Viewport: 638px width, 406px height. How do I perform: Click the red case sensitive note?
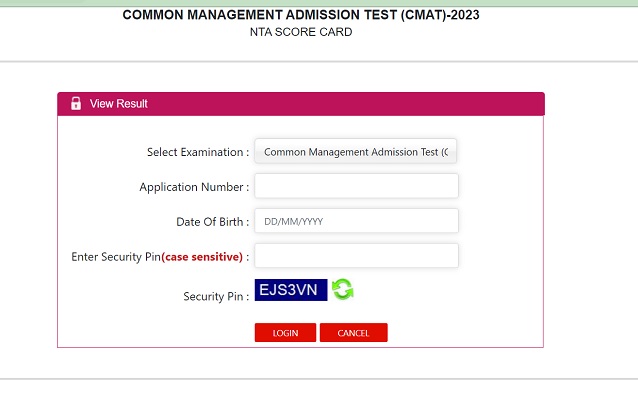[x=202, y=257]
